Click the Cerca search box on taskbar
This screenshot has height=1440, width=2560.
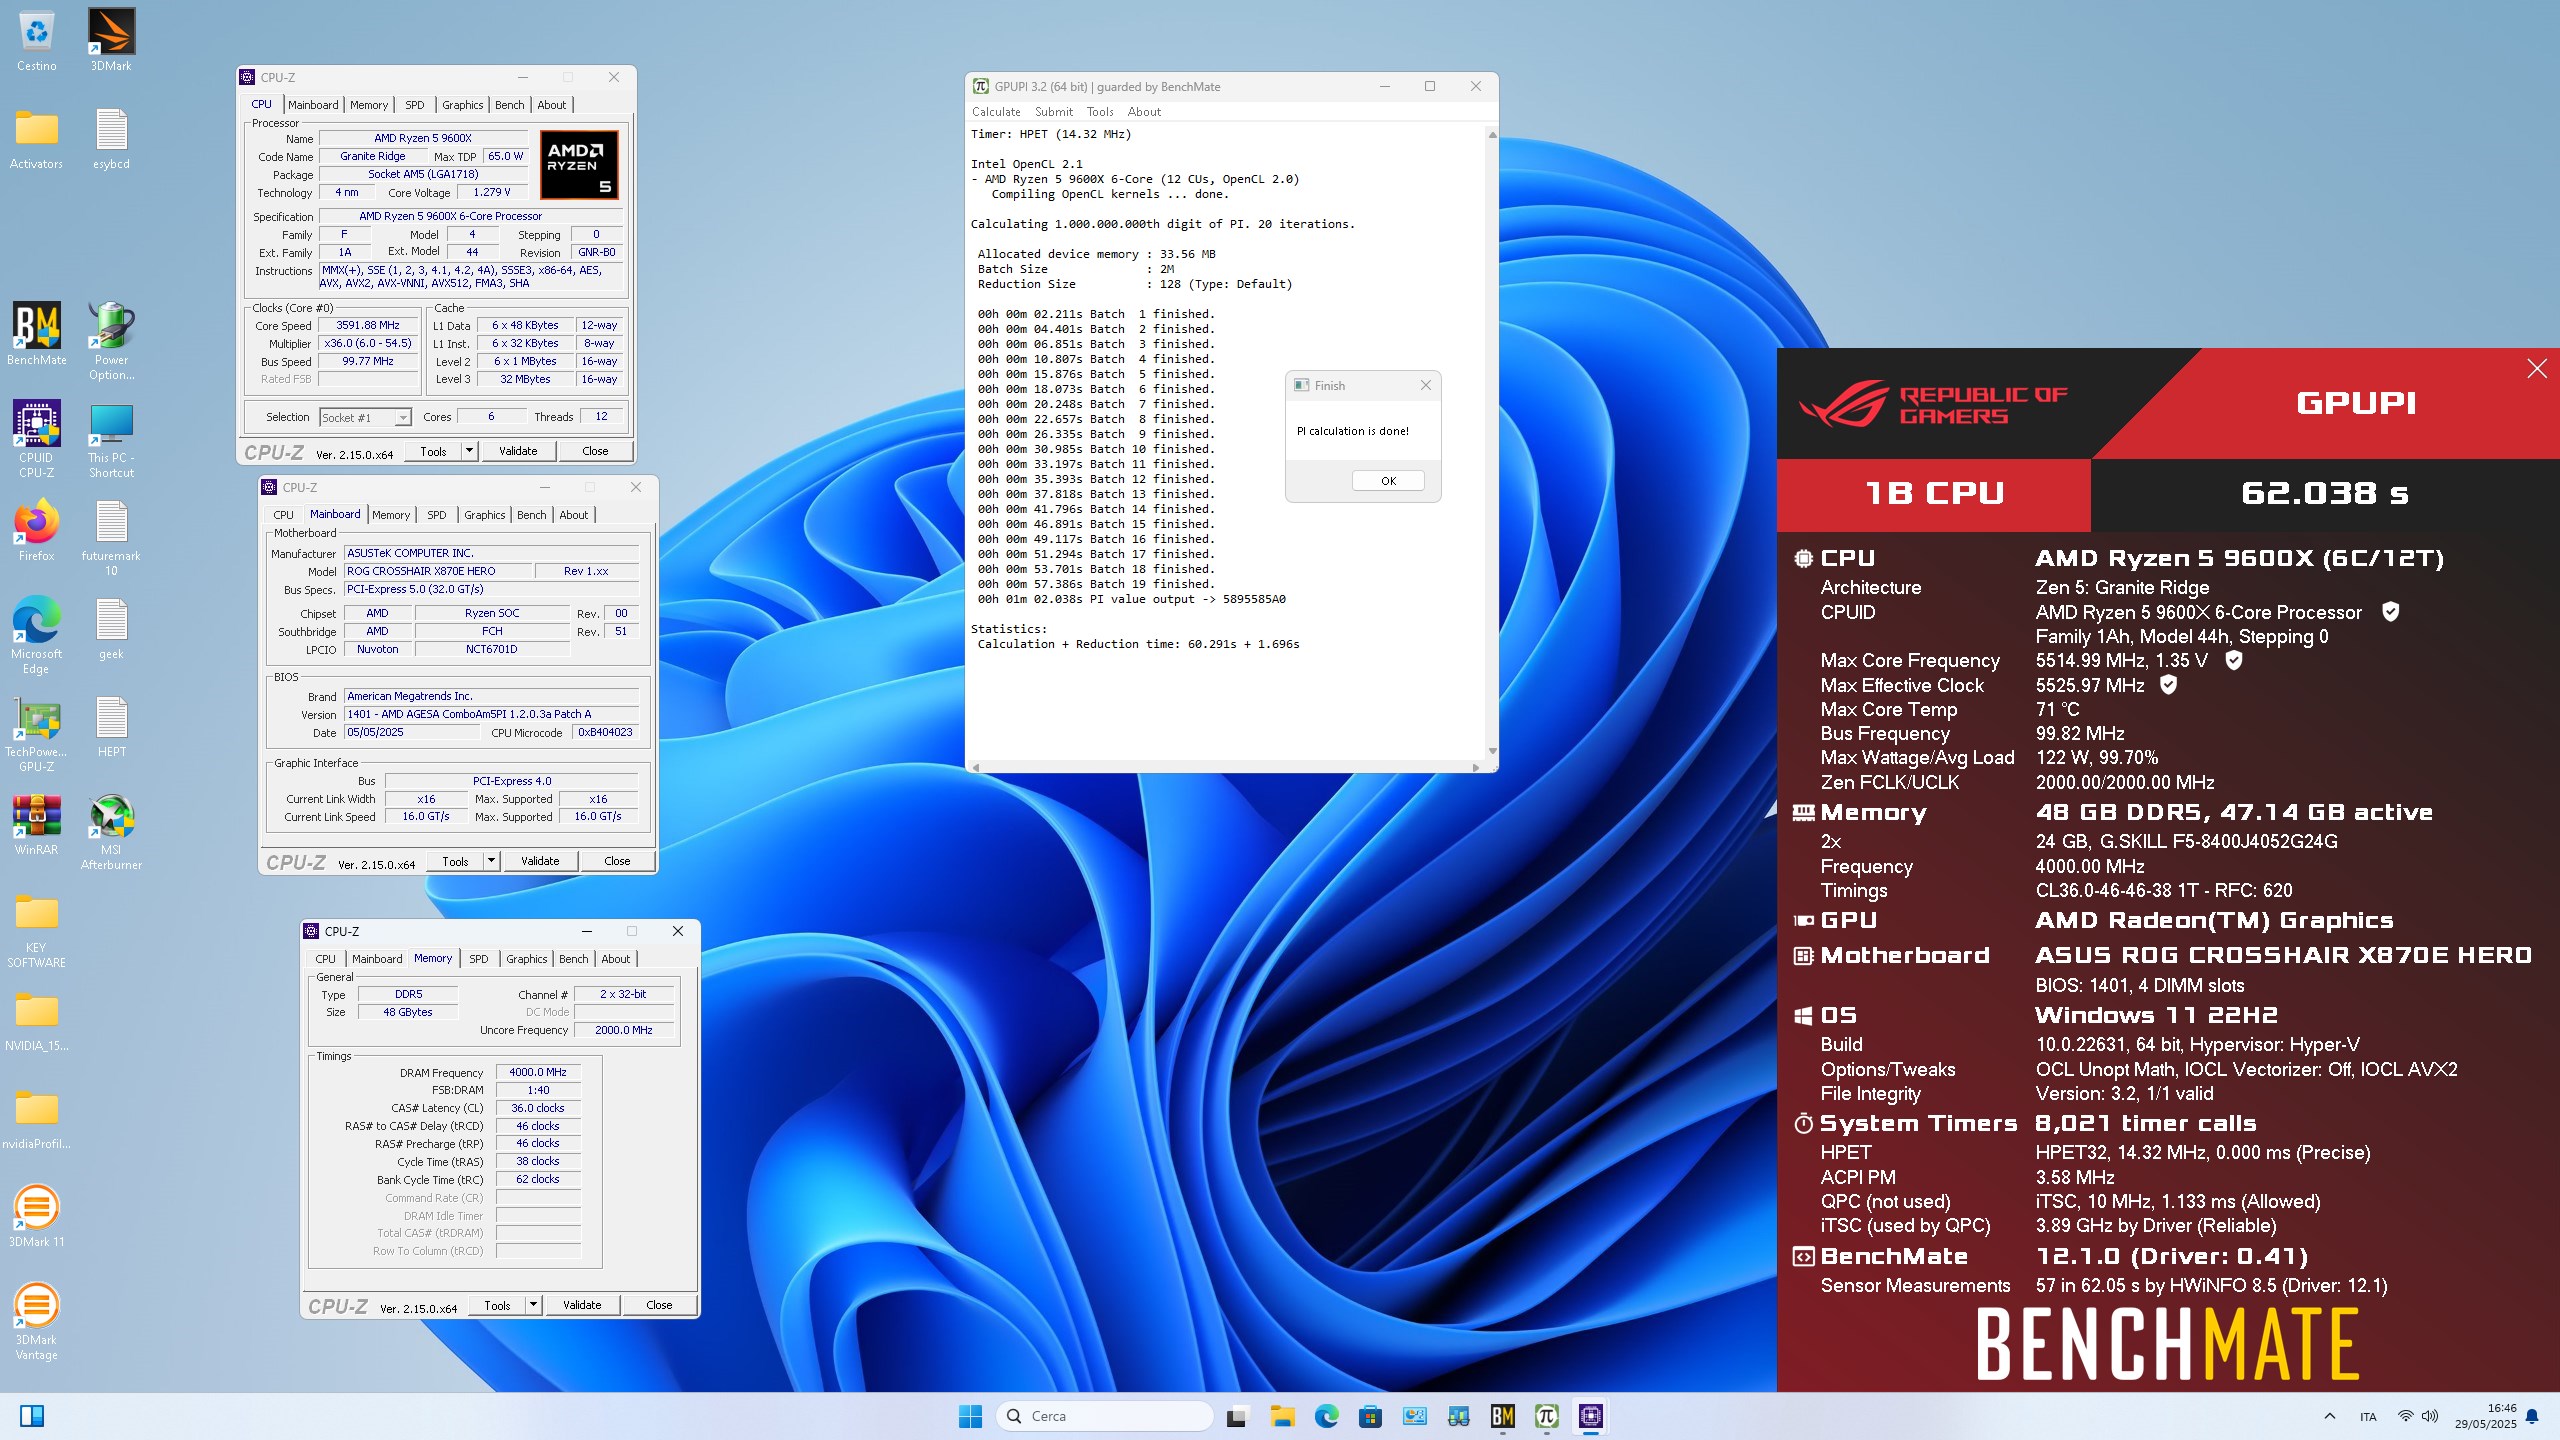tap(1104, 1415)
